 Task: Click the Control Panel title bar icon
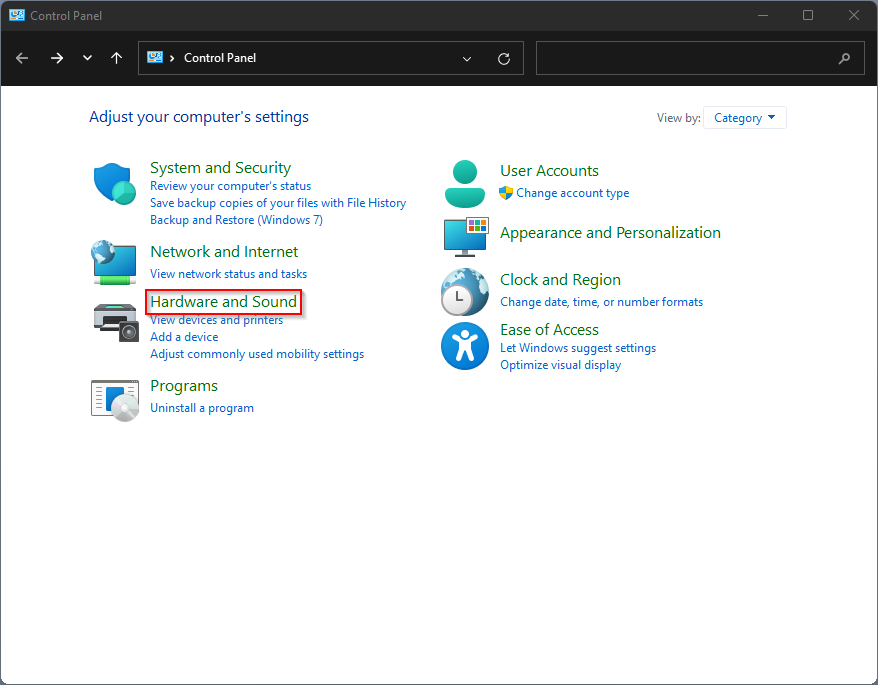[x=17, y=15]
